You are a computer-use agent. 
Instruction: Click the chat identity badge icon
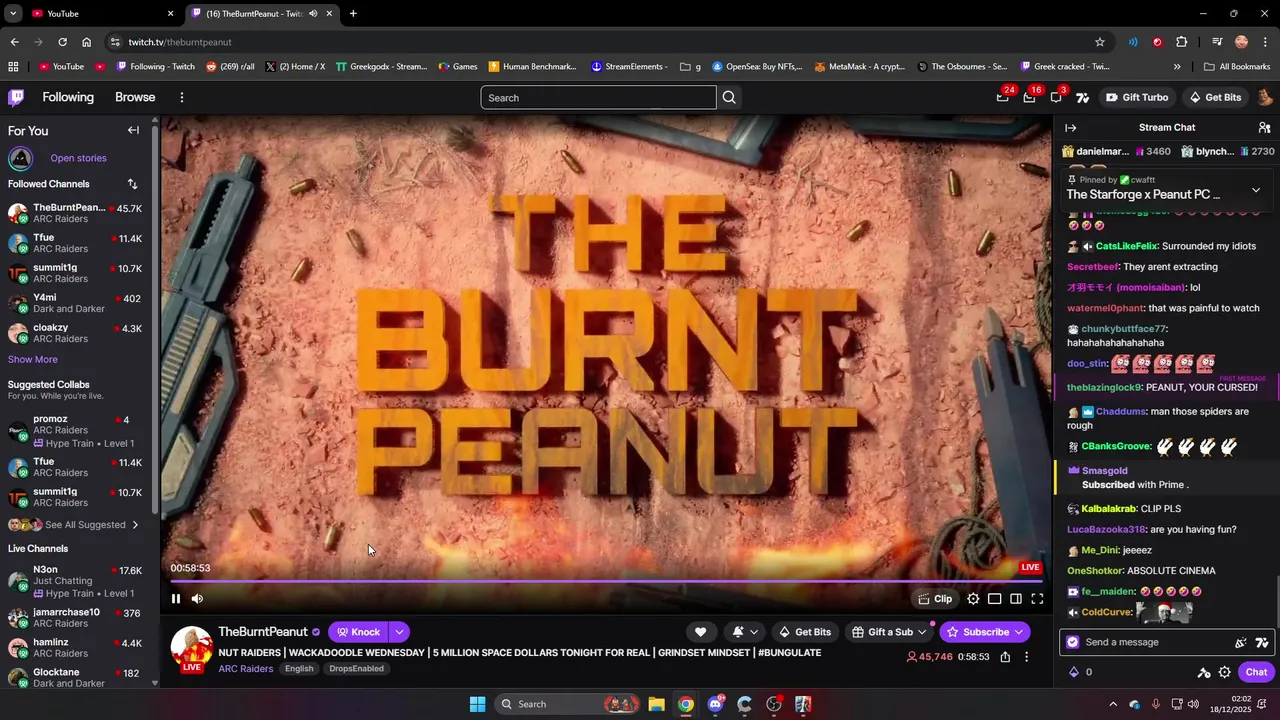[1073, 643]
